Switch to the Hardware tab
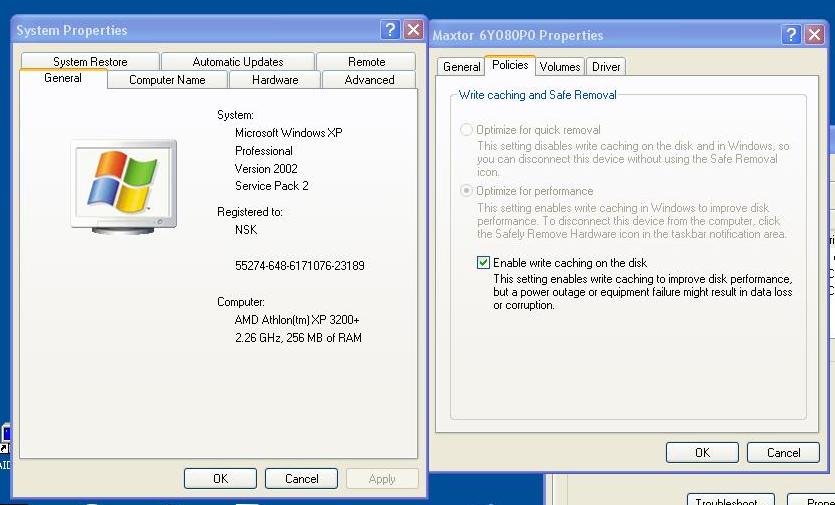 [275, 80]
